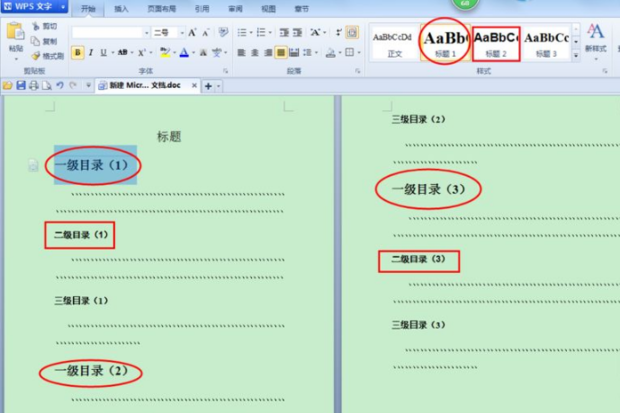Image resolution: width=620 pixels, height=413 pixels.
Task: Toggle superscript X² button
Action: click(x=142, y=52)
